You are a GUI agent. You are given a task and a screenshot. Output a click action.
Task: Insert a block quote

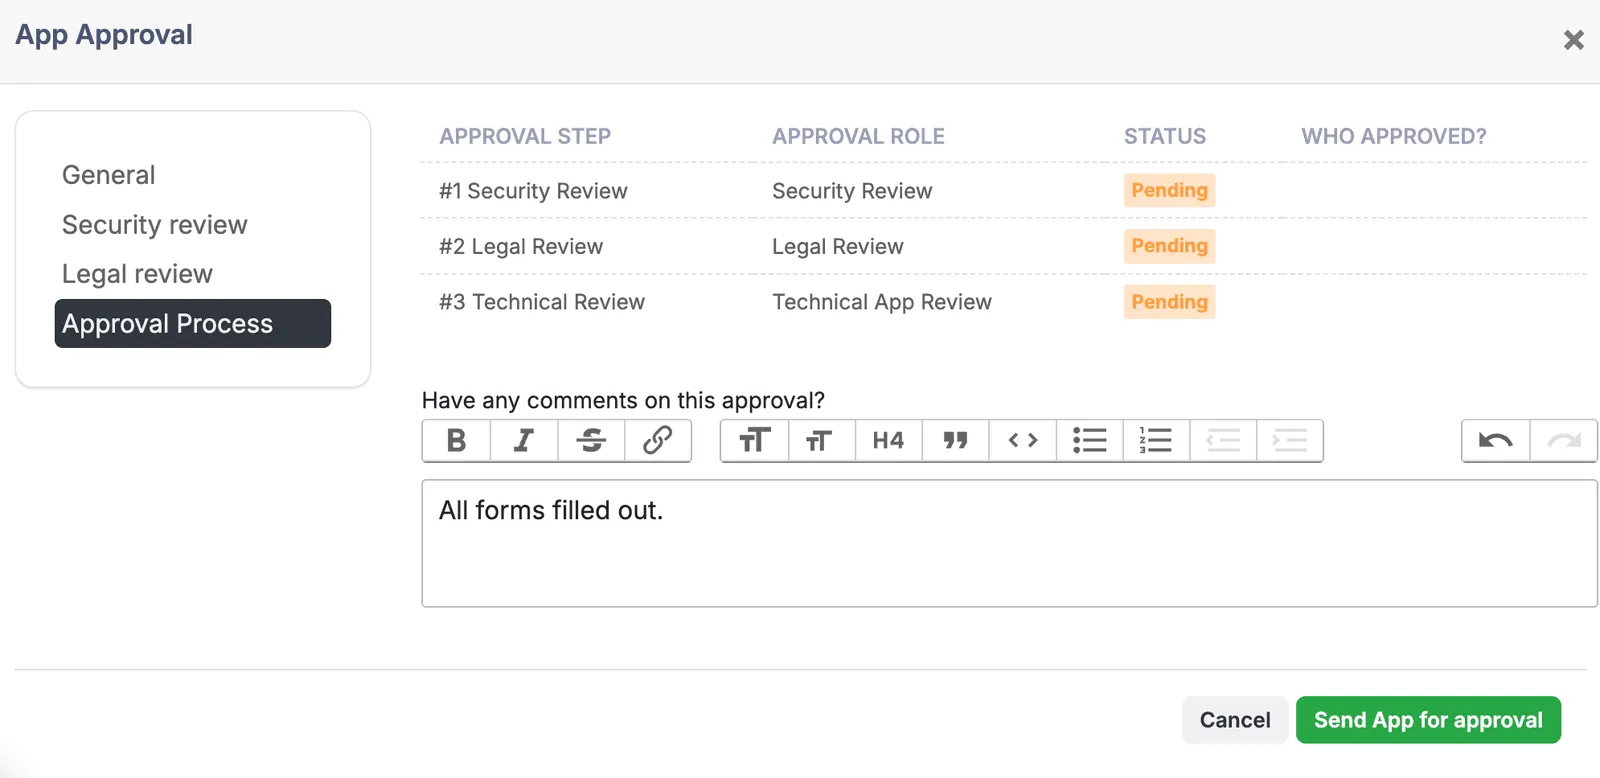tap(955, 440)
